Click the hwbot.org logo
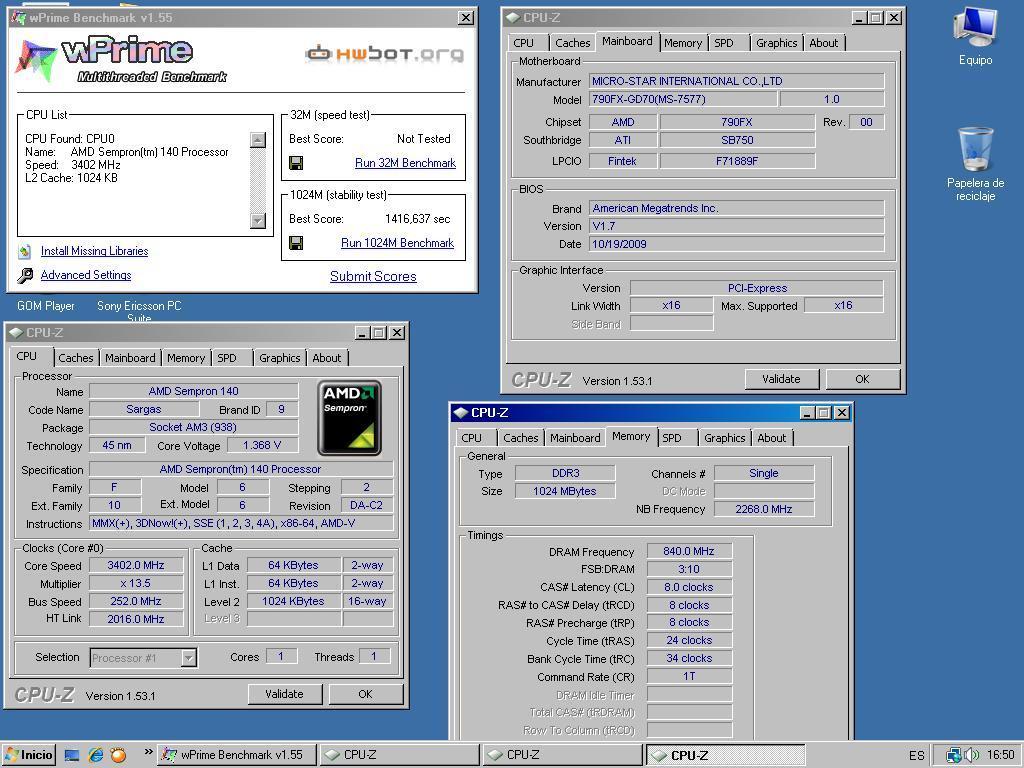The height and width of the screenshot is (768, 1024). 385,54
